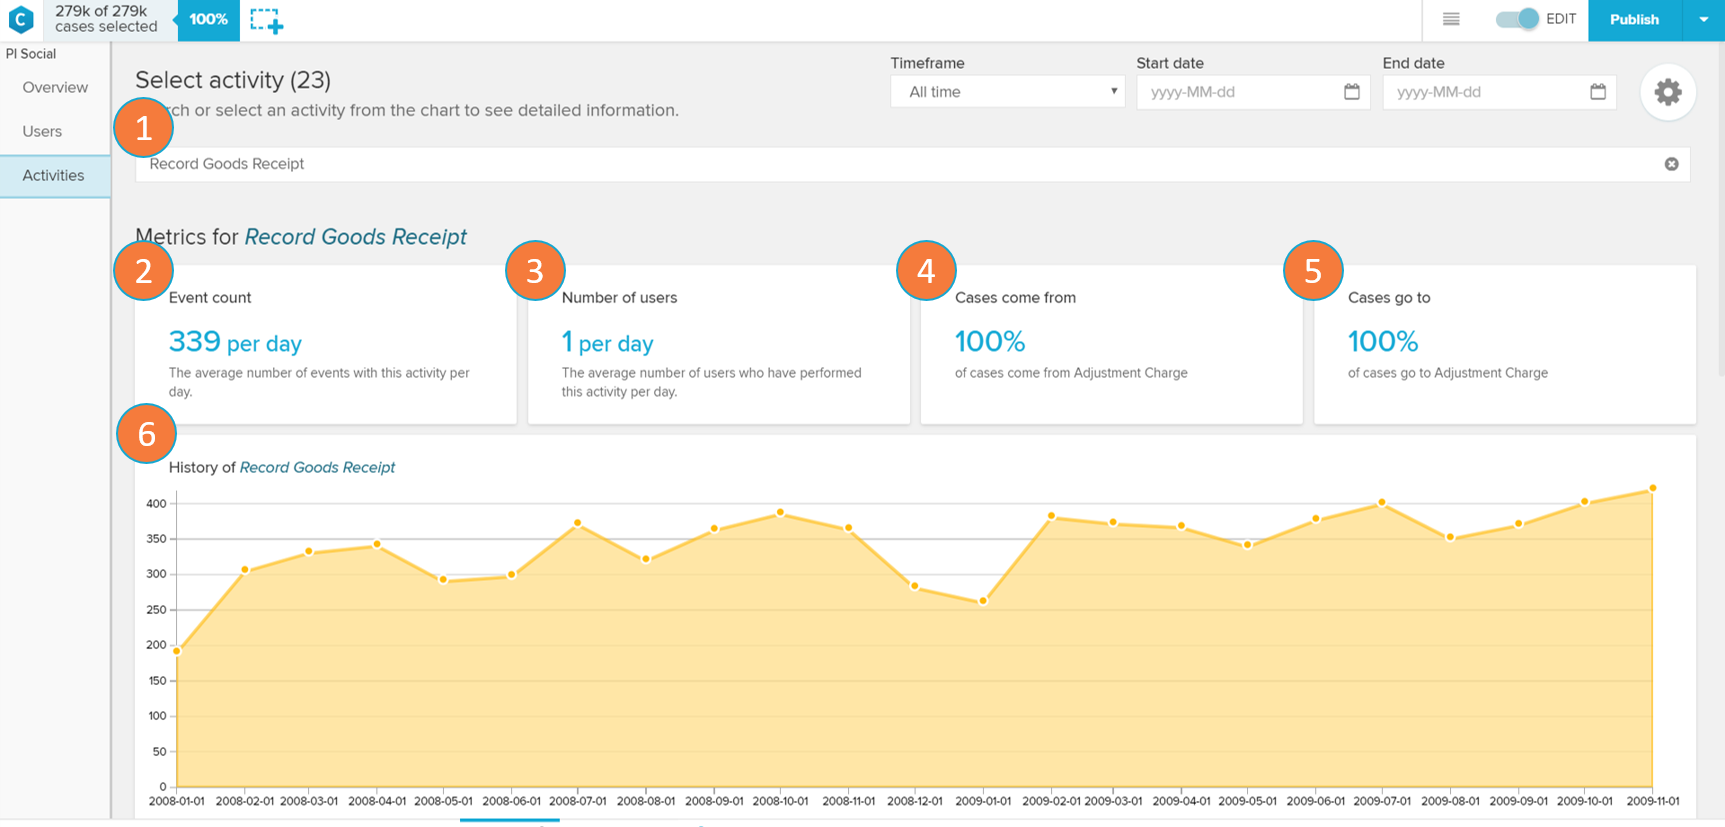Click the Celonis logo icon
The image size is (1725, 827).
[21, 20]
